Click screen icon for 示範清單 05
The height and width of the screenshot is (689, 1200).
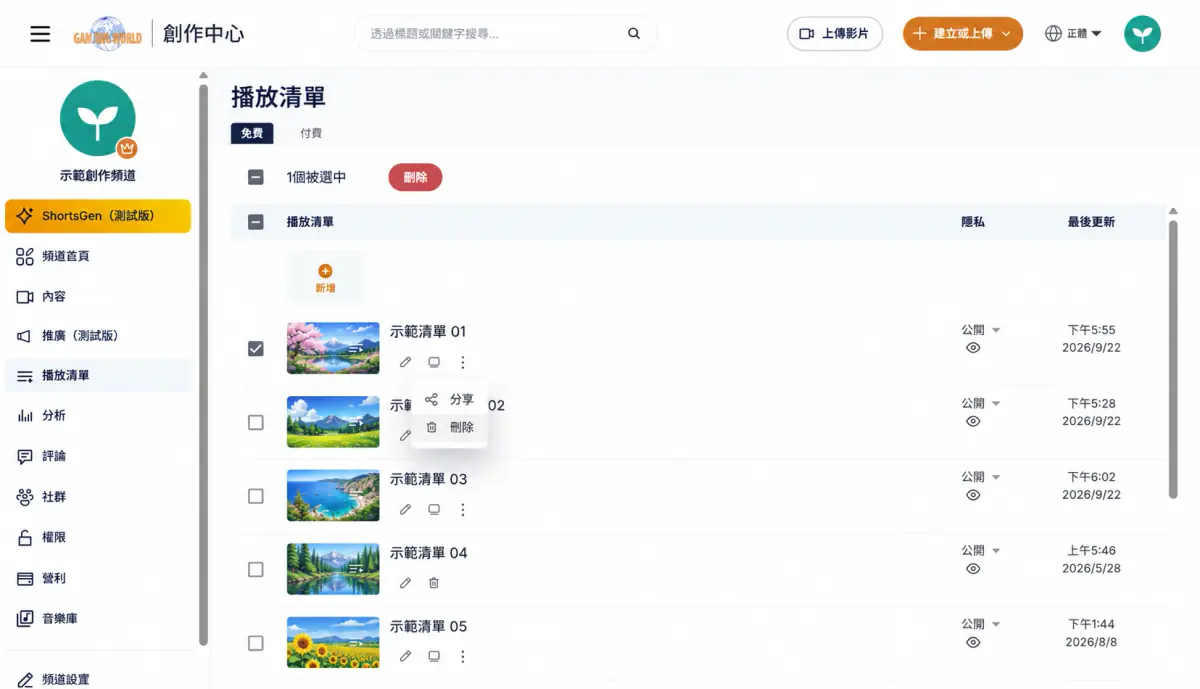point(434,656)
